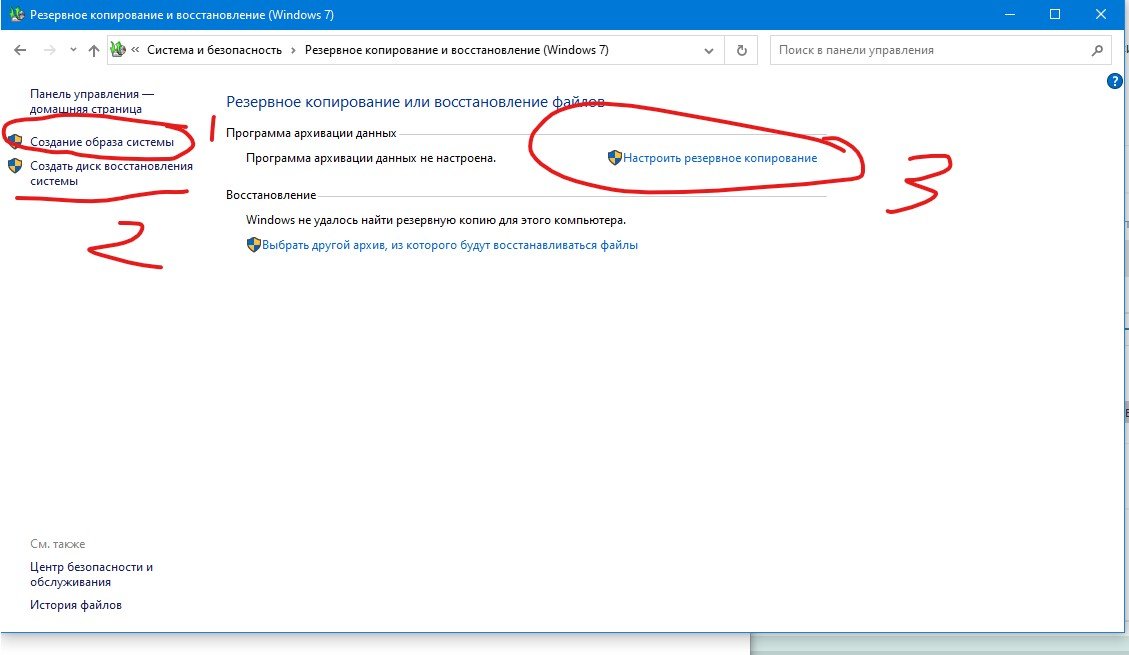Click the 'Восстановление' section label
1129x655 pixels.
tap(271, 195)
